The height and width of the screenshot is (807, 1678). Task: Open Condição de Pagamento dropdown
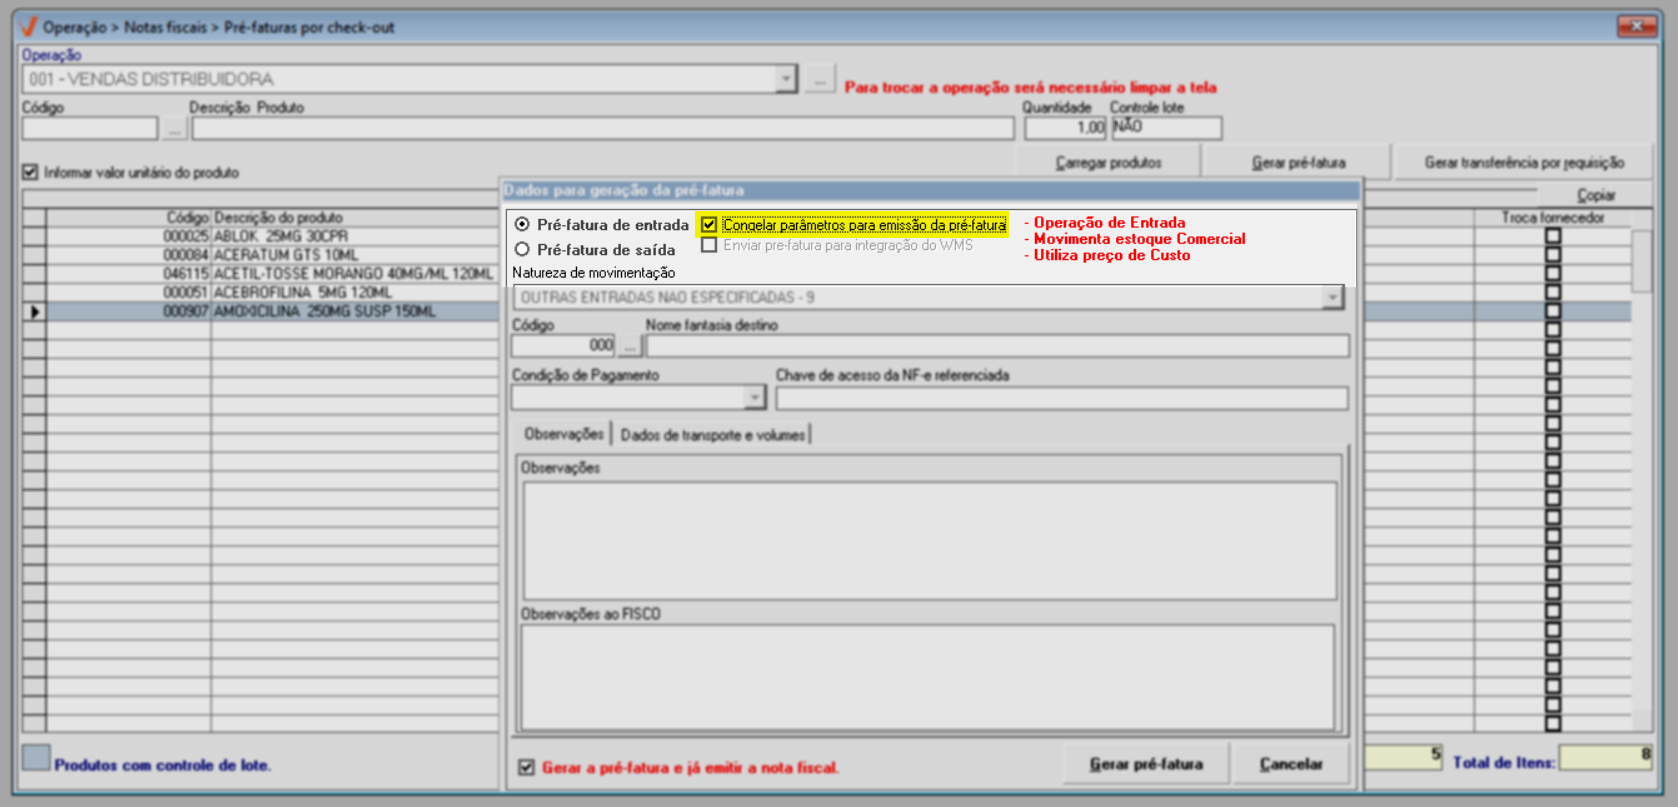click(754, 398)
